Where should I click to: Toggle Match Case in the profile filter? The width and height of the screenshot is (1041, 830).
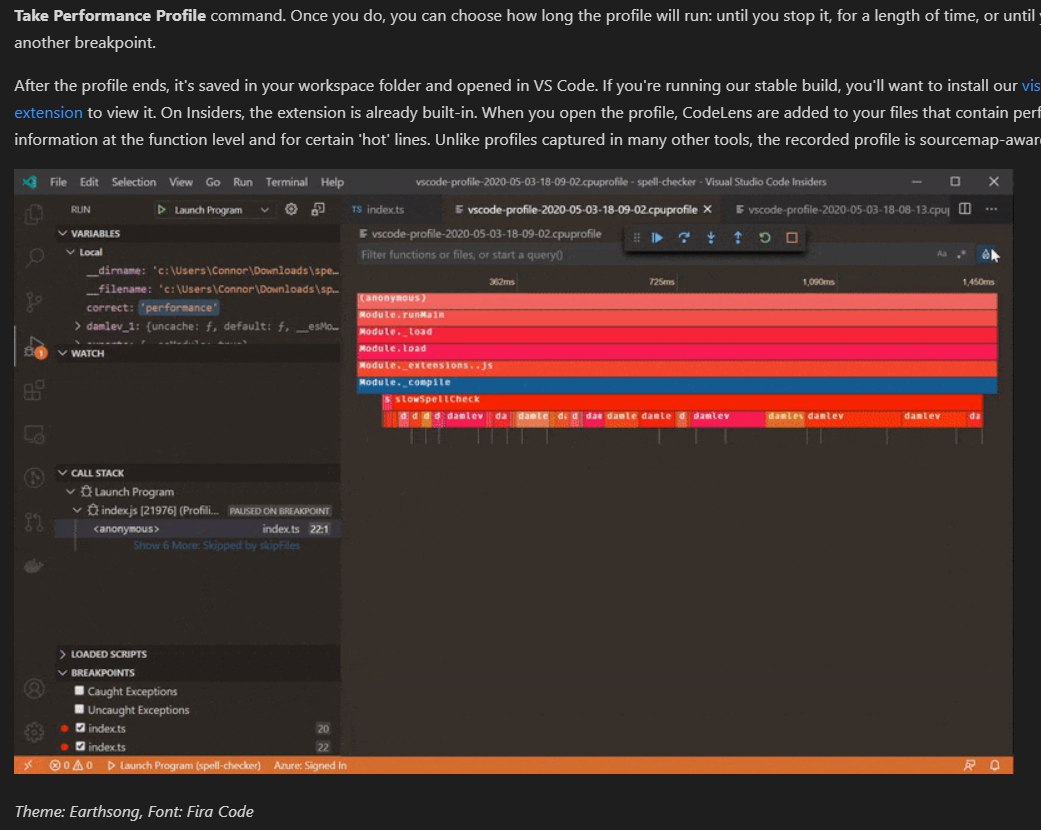[x=941, y=254]
